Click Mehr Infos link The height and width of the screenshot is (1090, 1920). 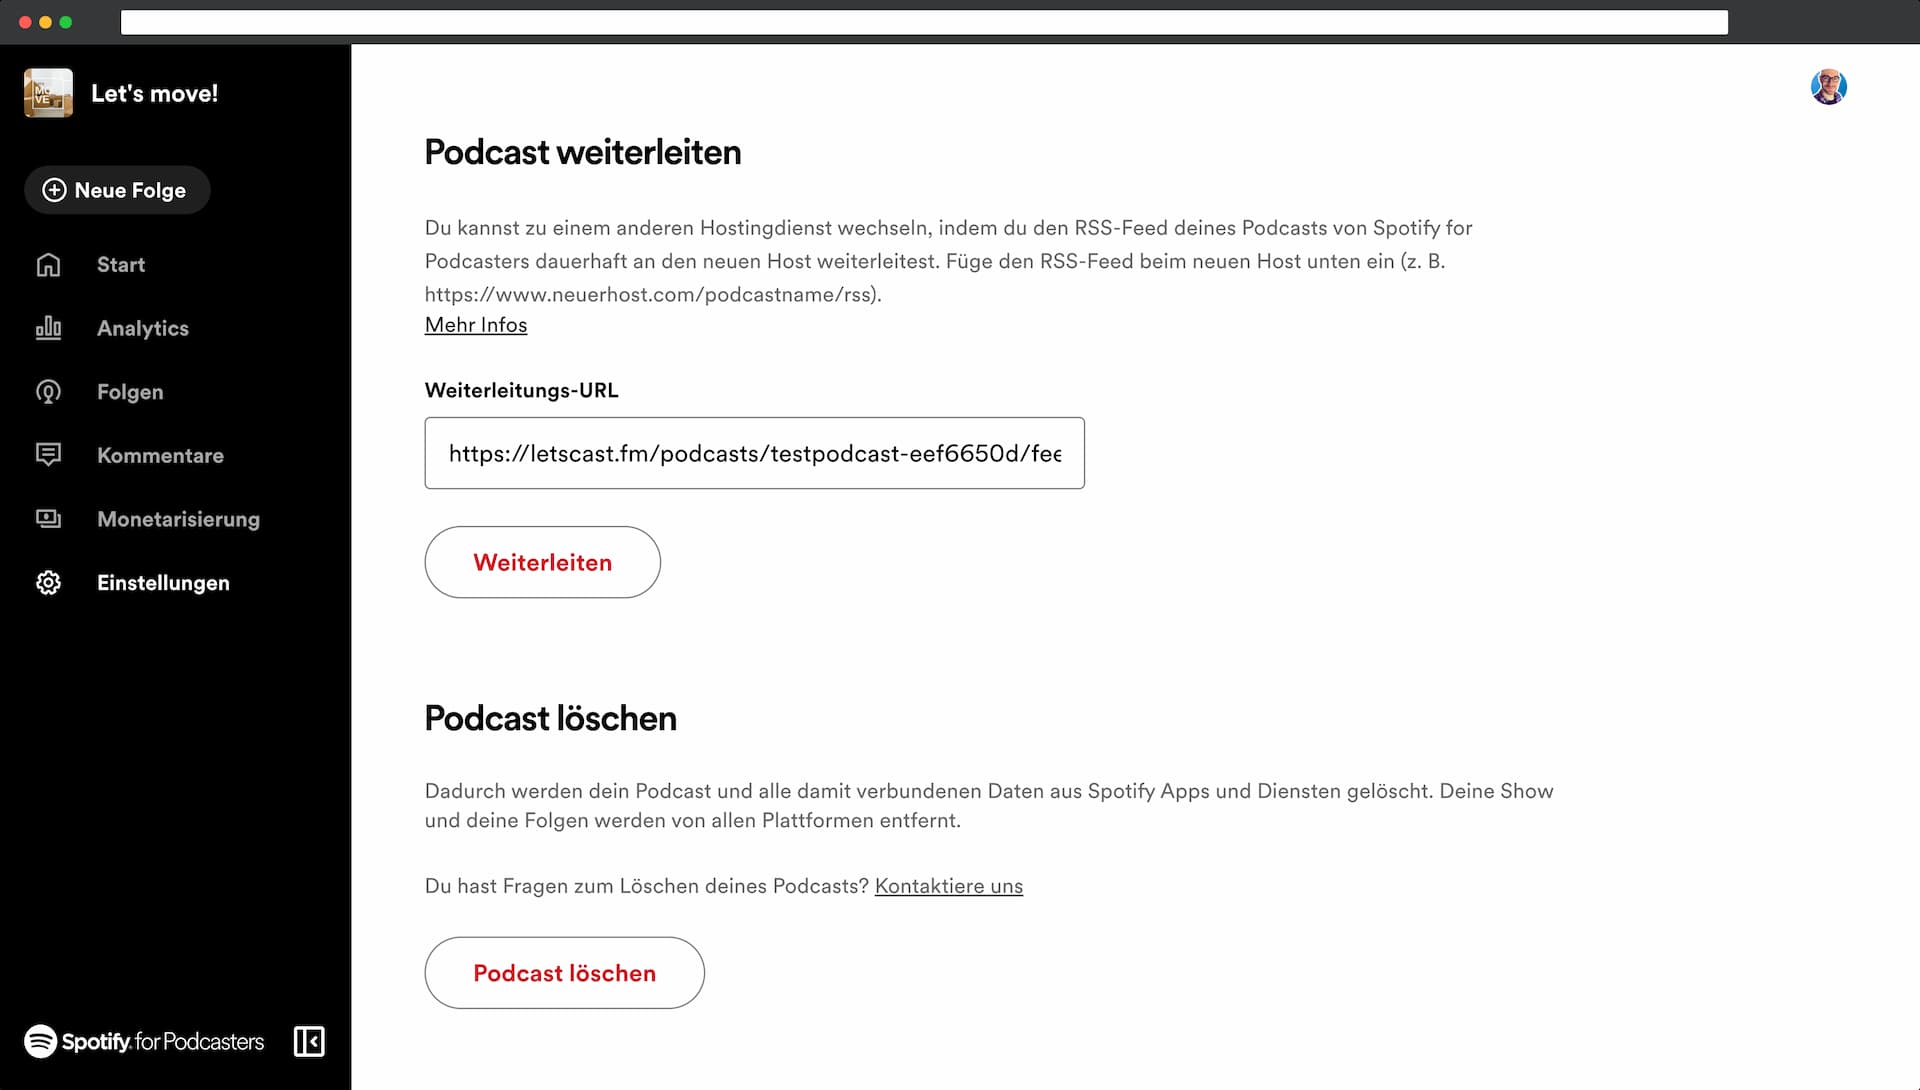coord(475,324)
